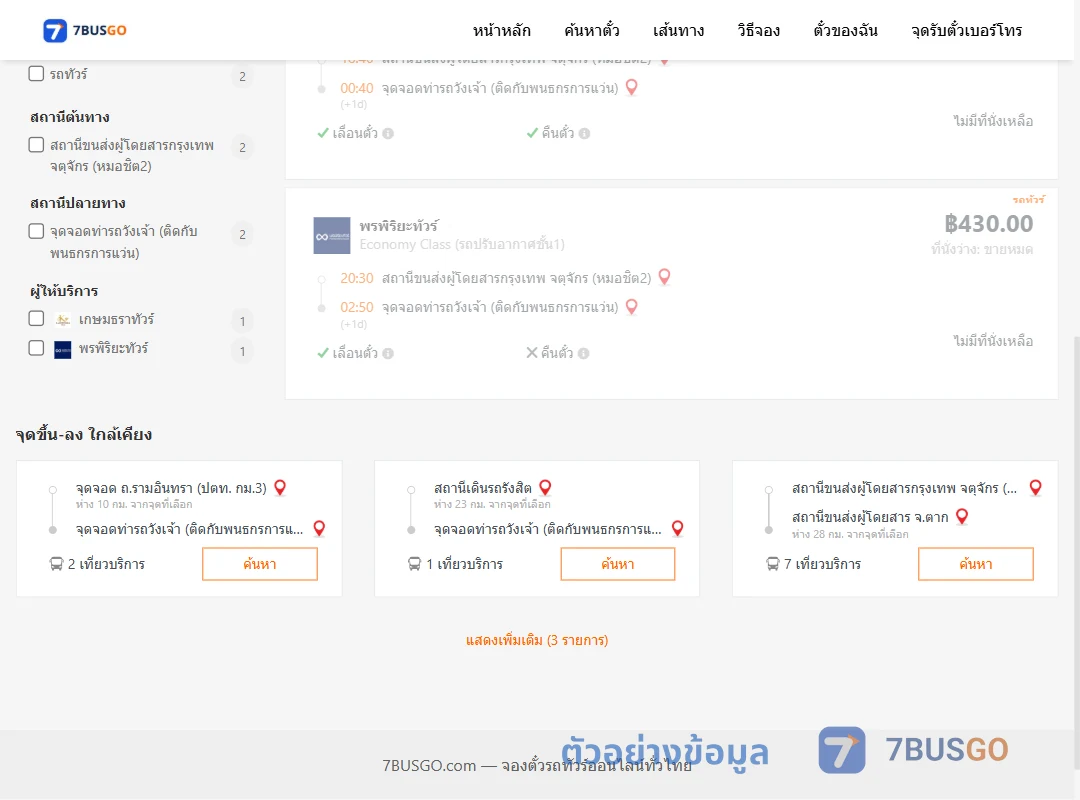Open map pin beside 02:50 arrival stop
Viewport: 1080px width, 800px height.
[631, 307]
